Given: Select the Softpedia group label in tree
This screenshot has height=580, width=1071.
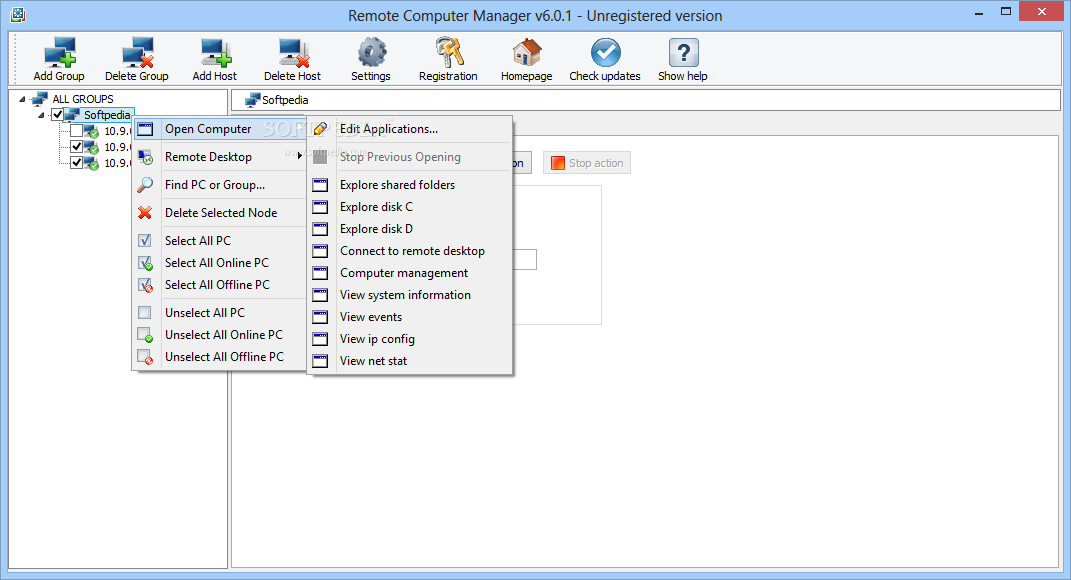Looking at the screenshot, I should [x=107, y=115].
